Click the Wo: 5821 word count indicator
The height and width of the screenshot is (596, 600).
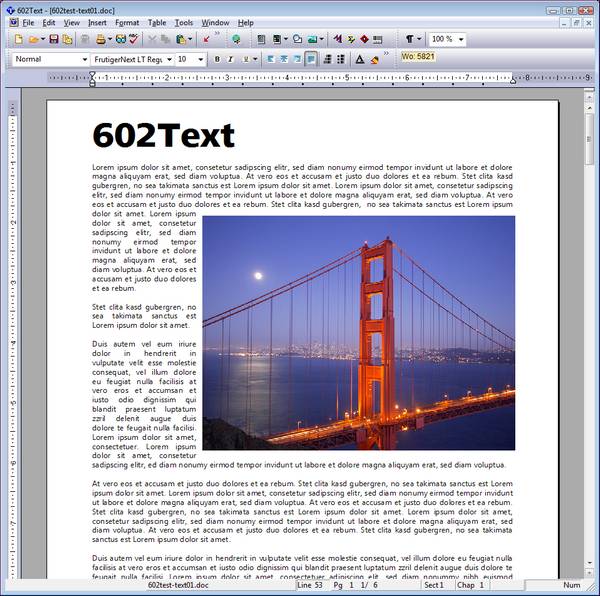point(417,57)
